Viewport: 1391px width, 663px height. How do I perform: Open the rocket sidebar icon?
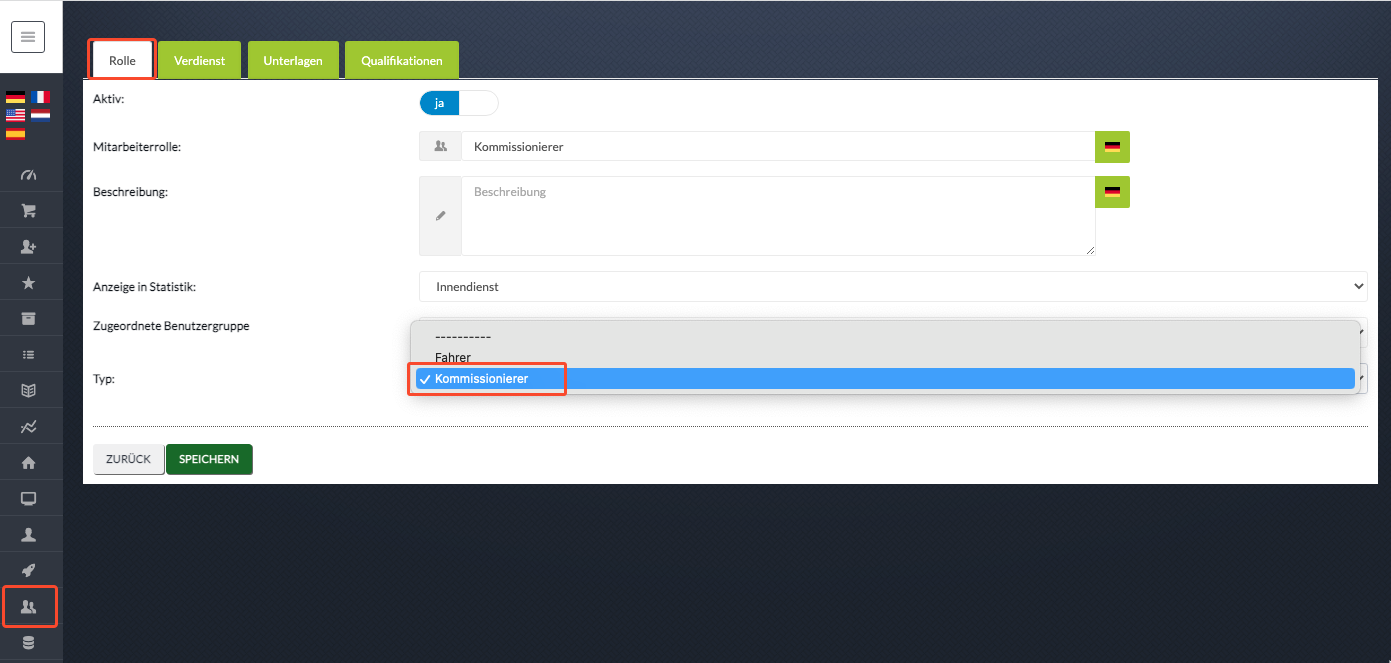[29, 570]
